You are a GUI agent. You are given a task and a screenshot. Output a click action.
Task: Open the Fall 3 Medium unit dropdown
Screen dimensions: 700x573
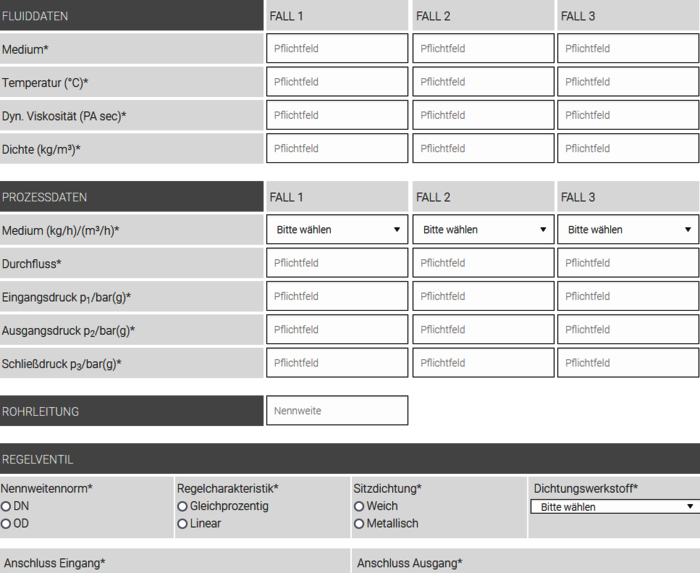point(628,229)
